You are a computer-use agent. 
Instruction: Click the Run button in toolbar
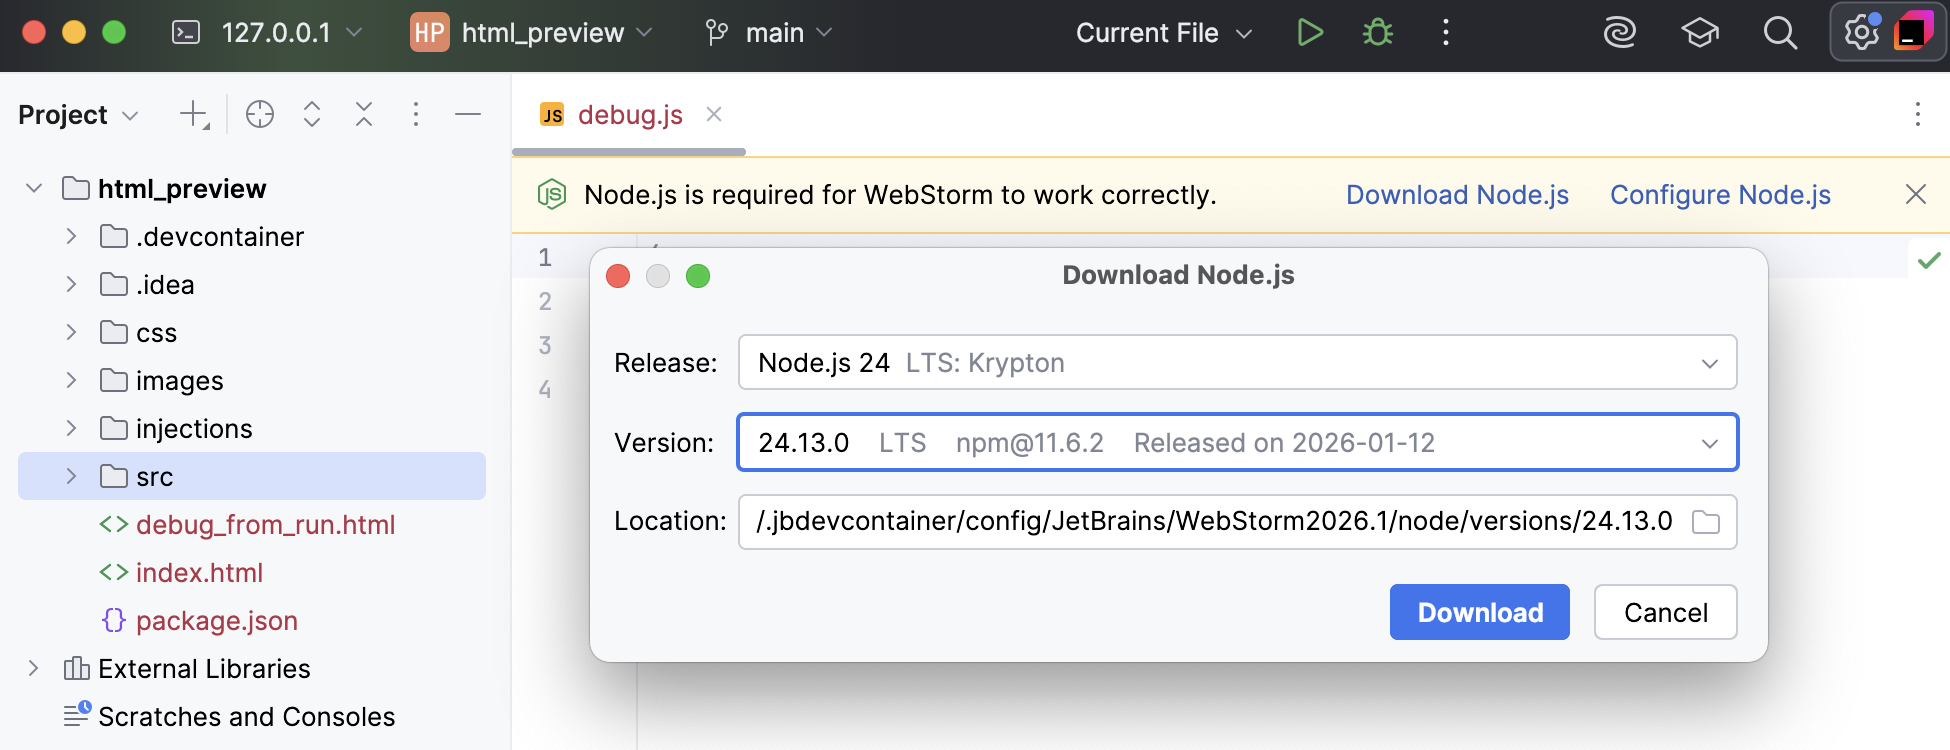click(x=1310, y=33)
